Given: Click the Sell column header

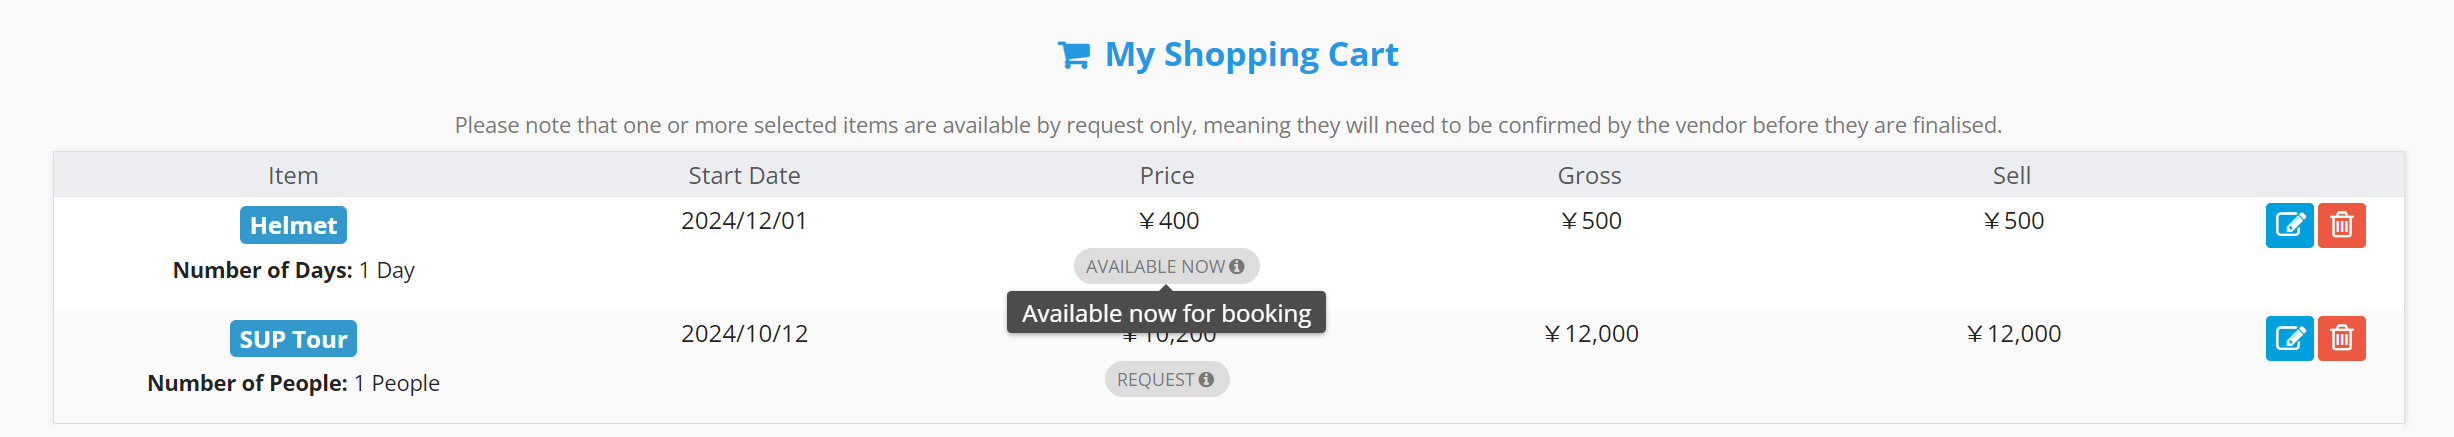Looking at the screenshot, I should point(2011,176).
